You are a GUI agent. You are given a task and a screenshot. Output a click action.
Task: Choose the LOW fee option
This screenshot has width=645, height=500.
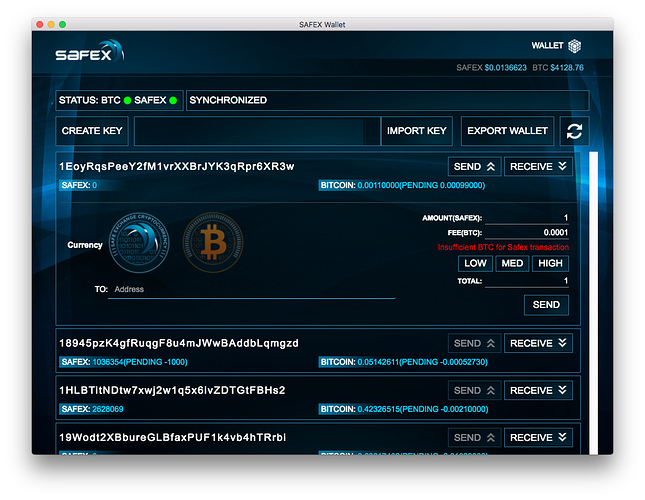coord(475,264)
